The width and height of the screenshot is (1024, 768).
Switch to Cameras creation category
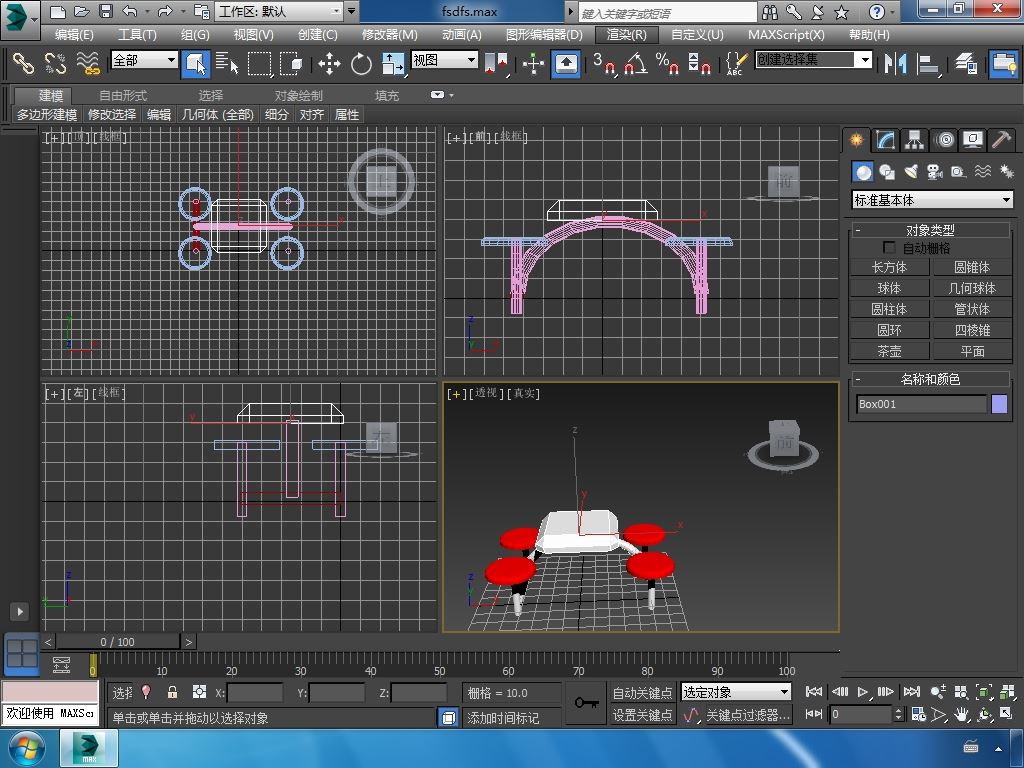[x=935, y=172]
